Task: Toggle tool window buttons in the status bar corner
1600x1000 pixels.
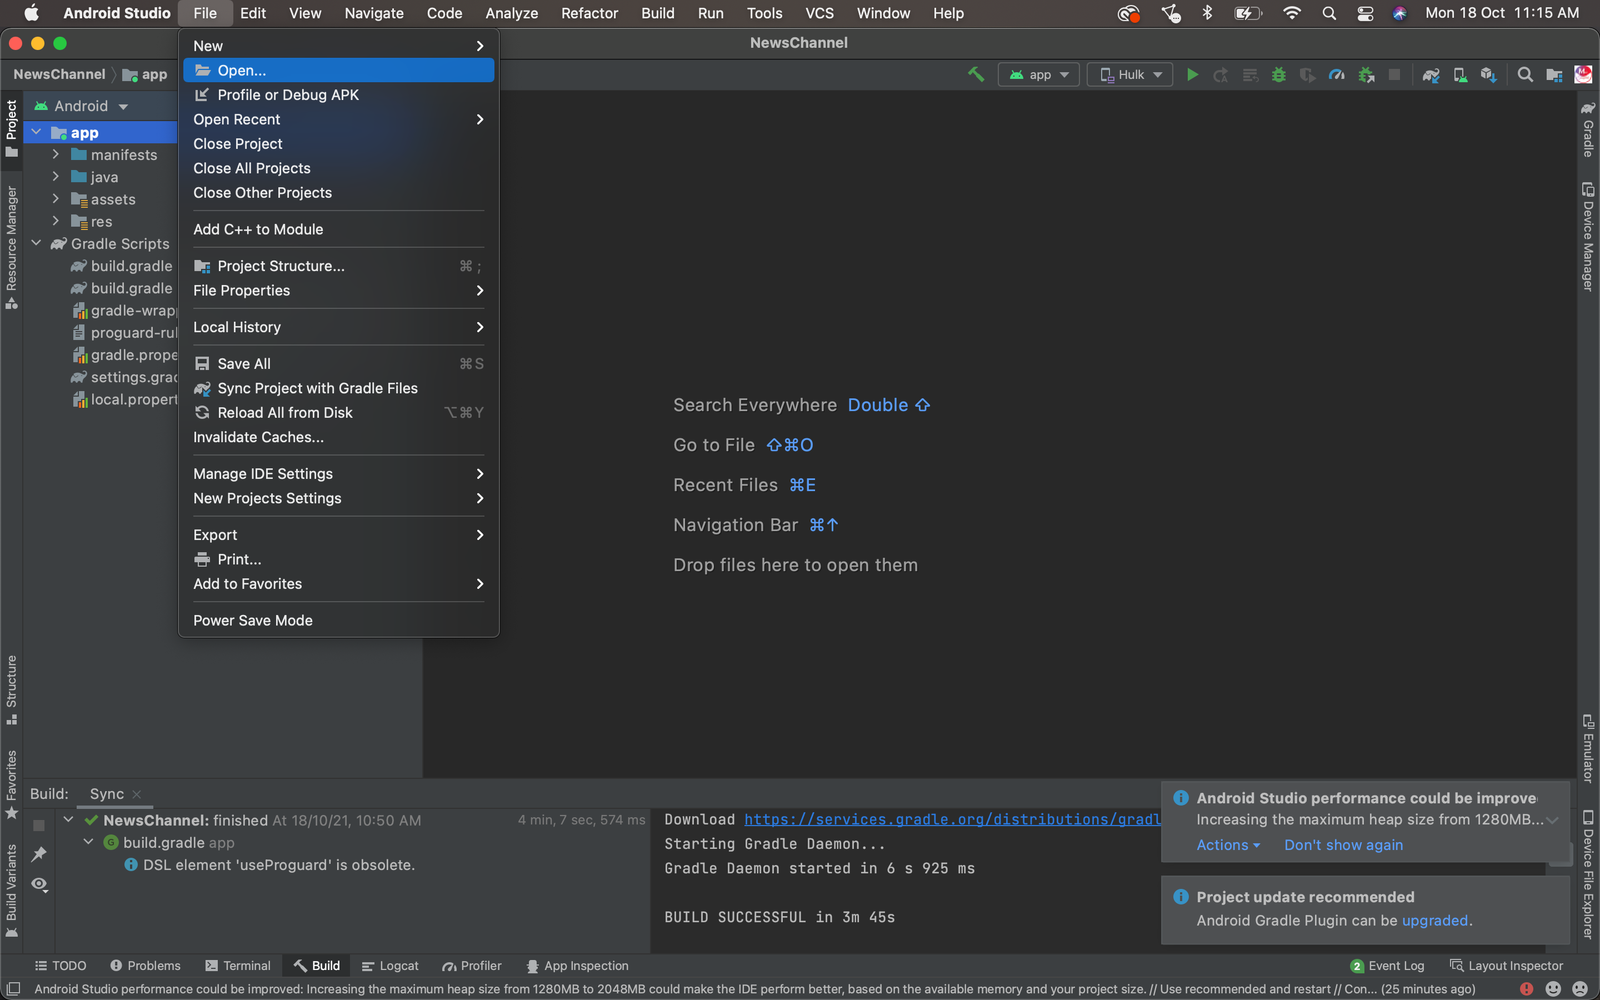Action: click(13, 989)
